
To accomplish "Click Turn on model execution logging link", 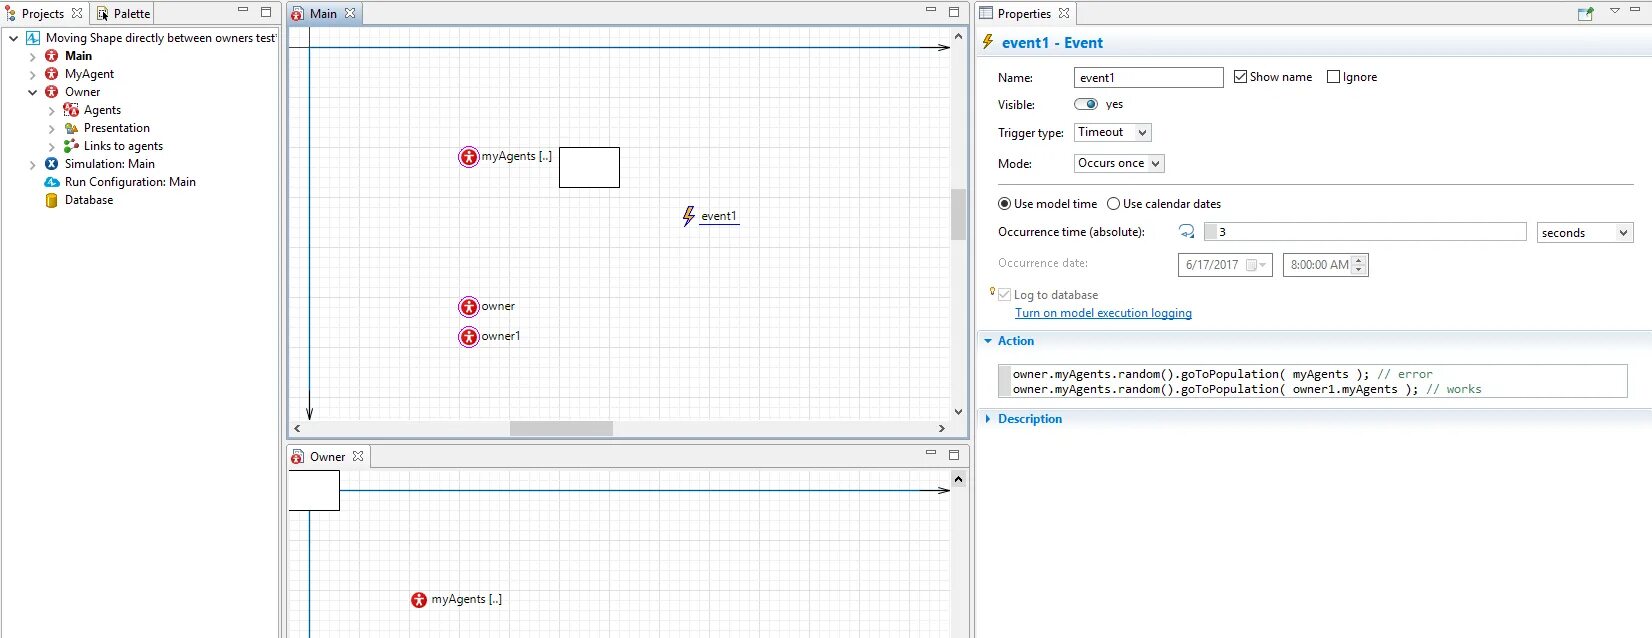I will click(x=1103, y=313).
